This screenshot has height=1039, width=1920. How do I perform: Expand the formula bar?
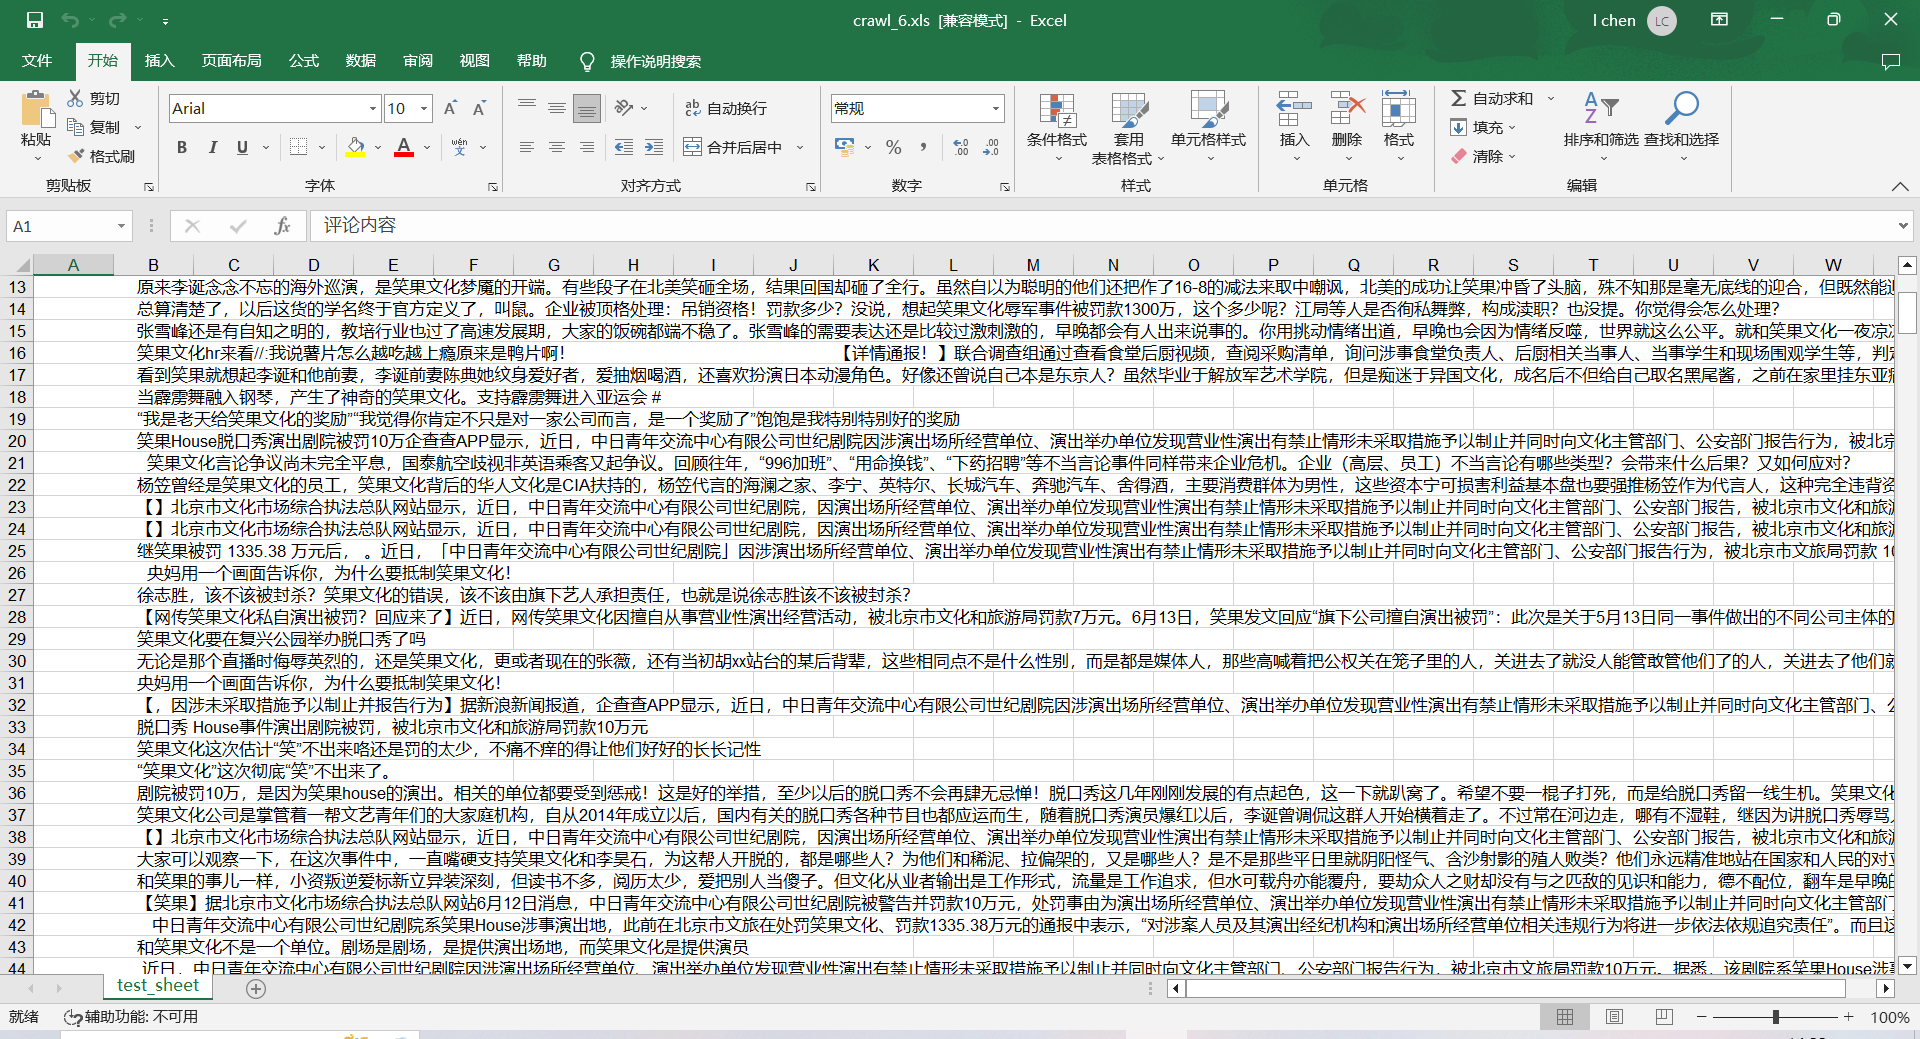coord(1903,226)
